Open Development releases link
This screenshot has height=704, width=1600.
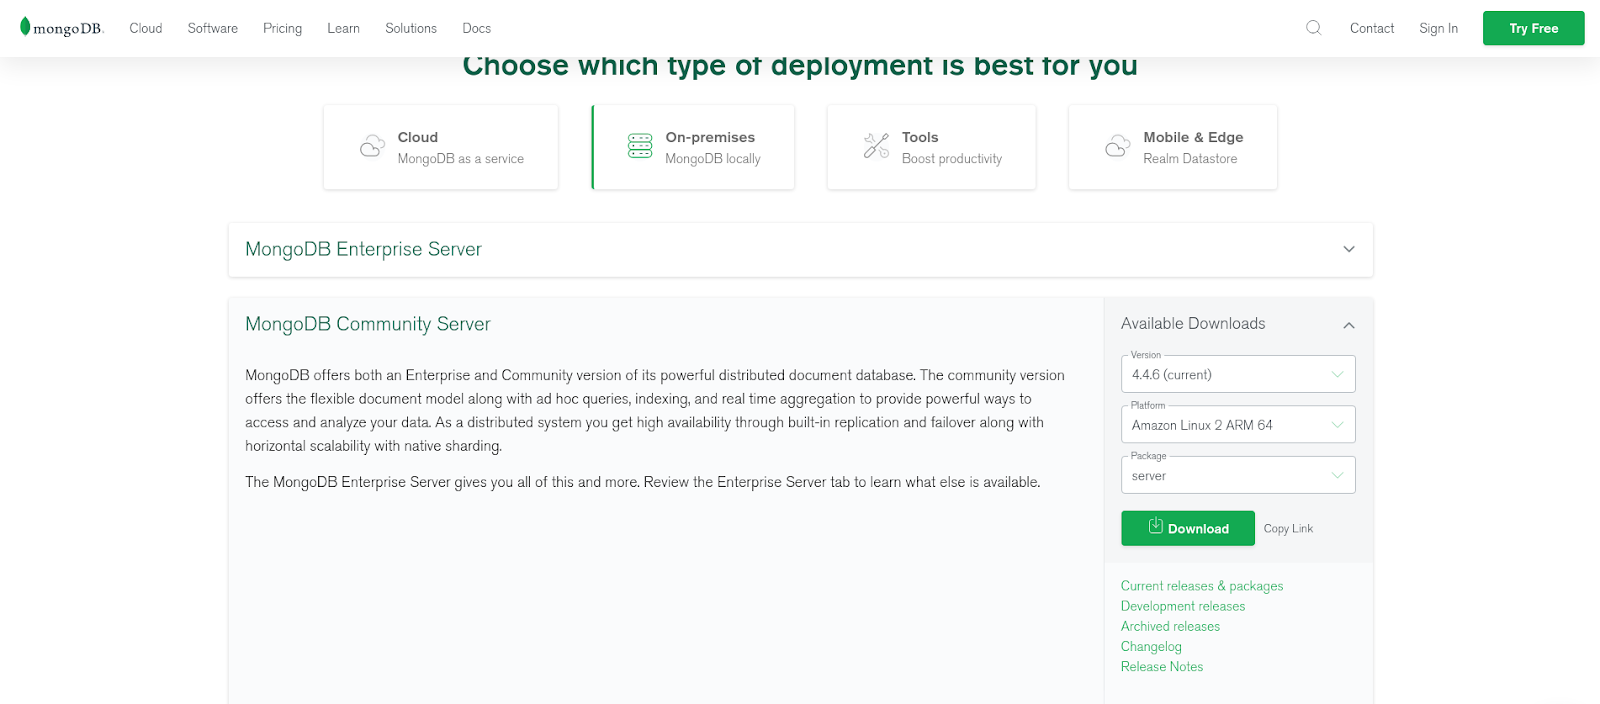coord(1183,606)
